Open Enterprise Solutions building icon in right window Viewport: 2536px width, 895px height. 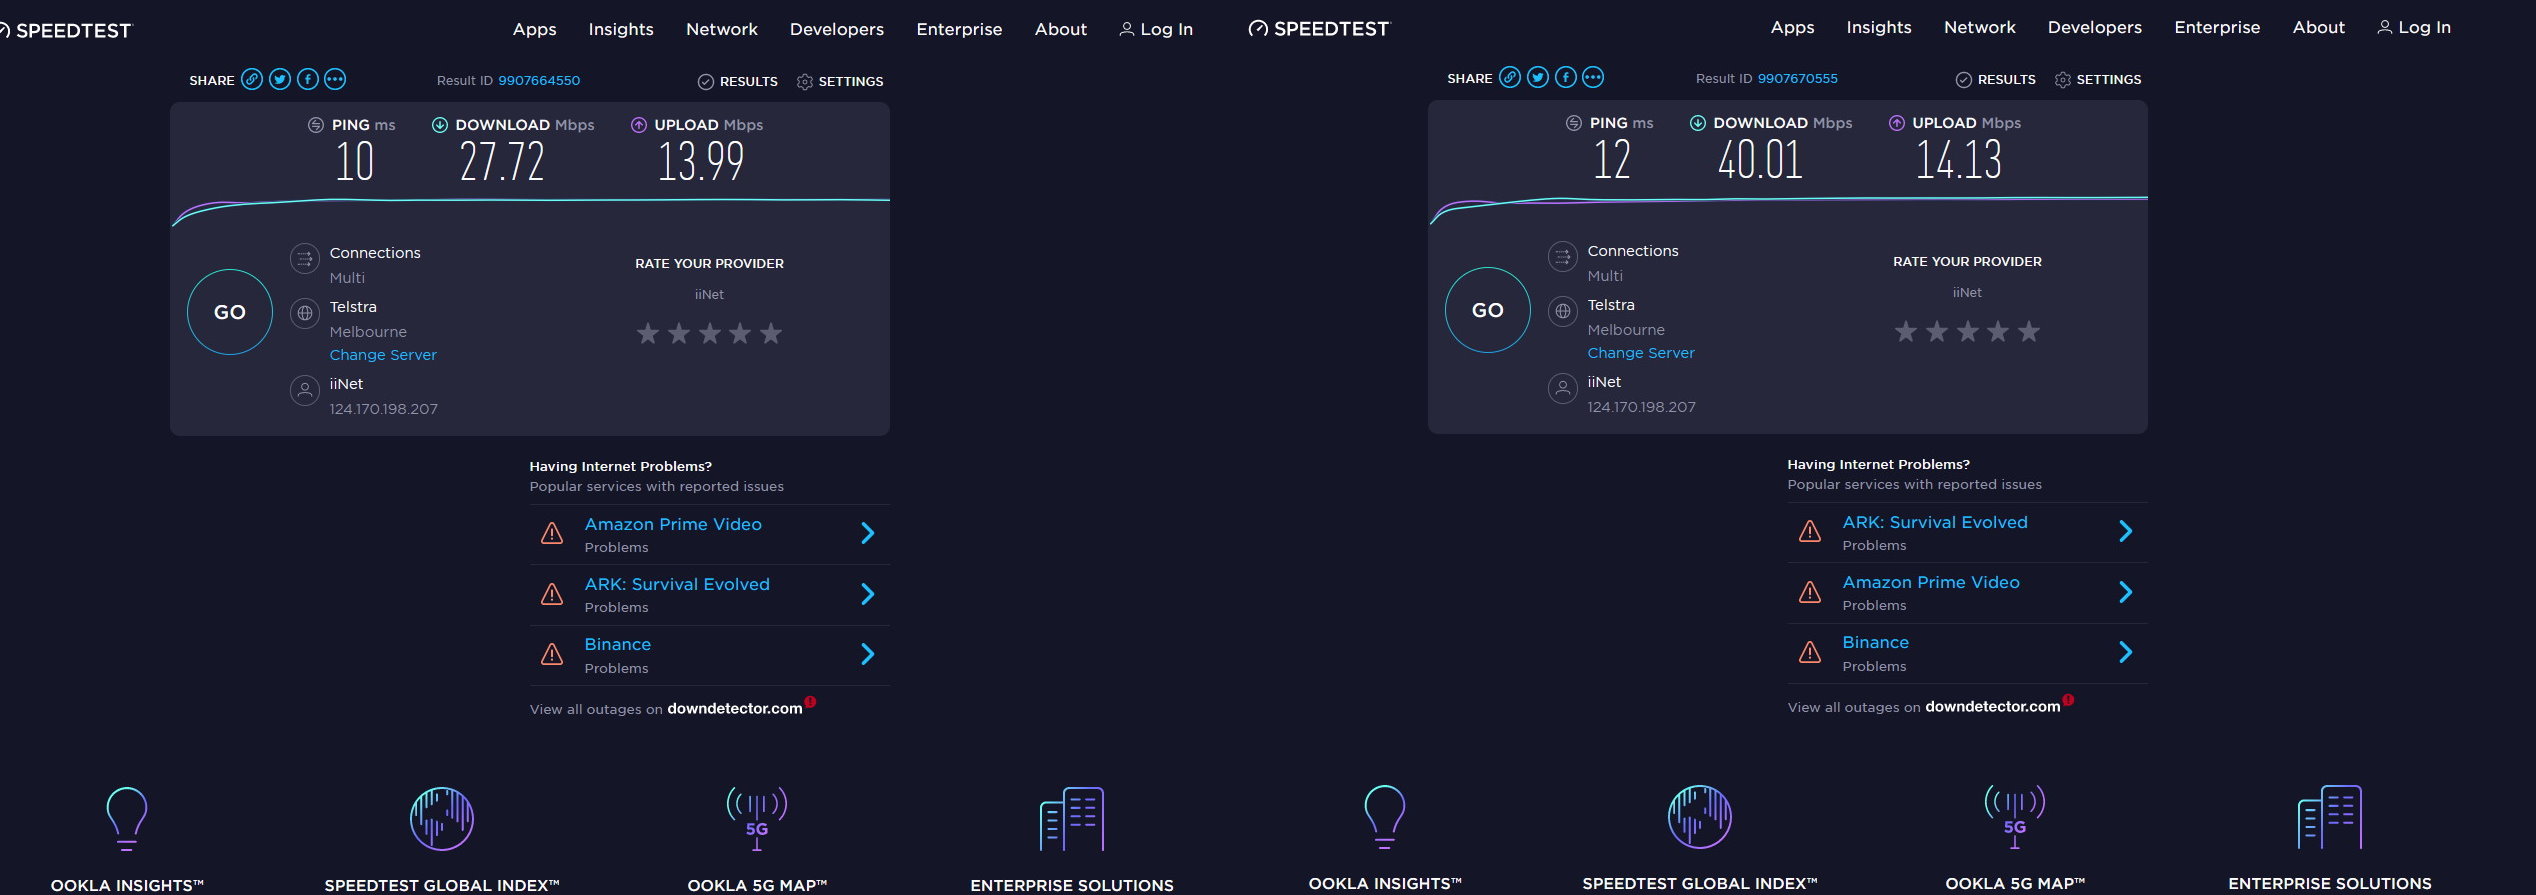(2330, 816)
